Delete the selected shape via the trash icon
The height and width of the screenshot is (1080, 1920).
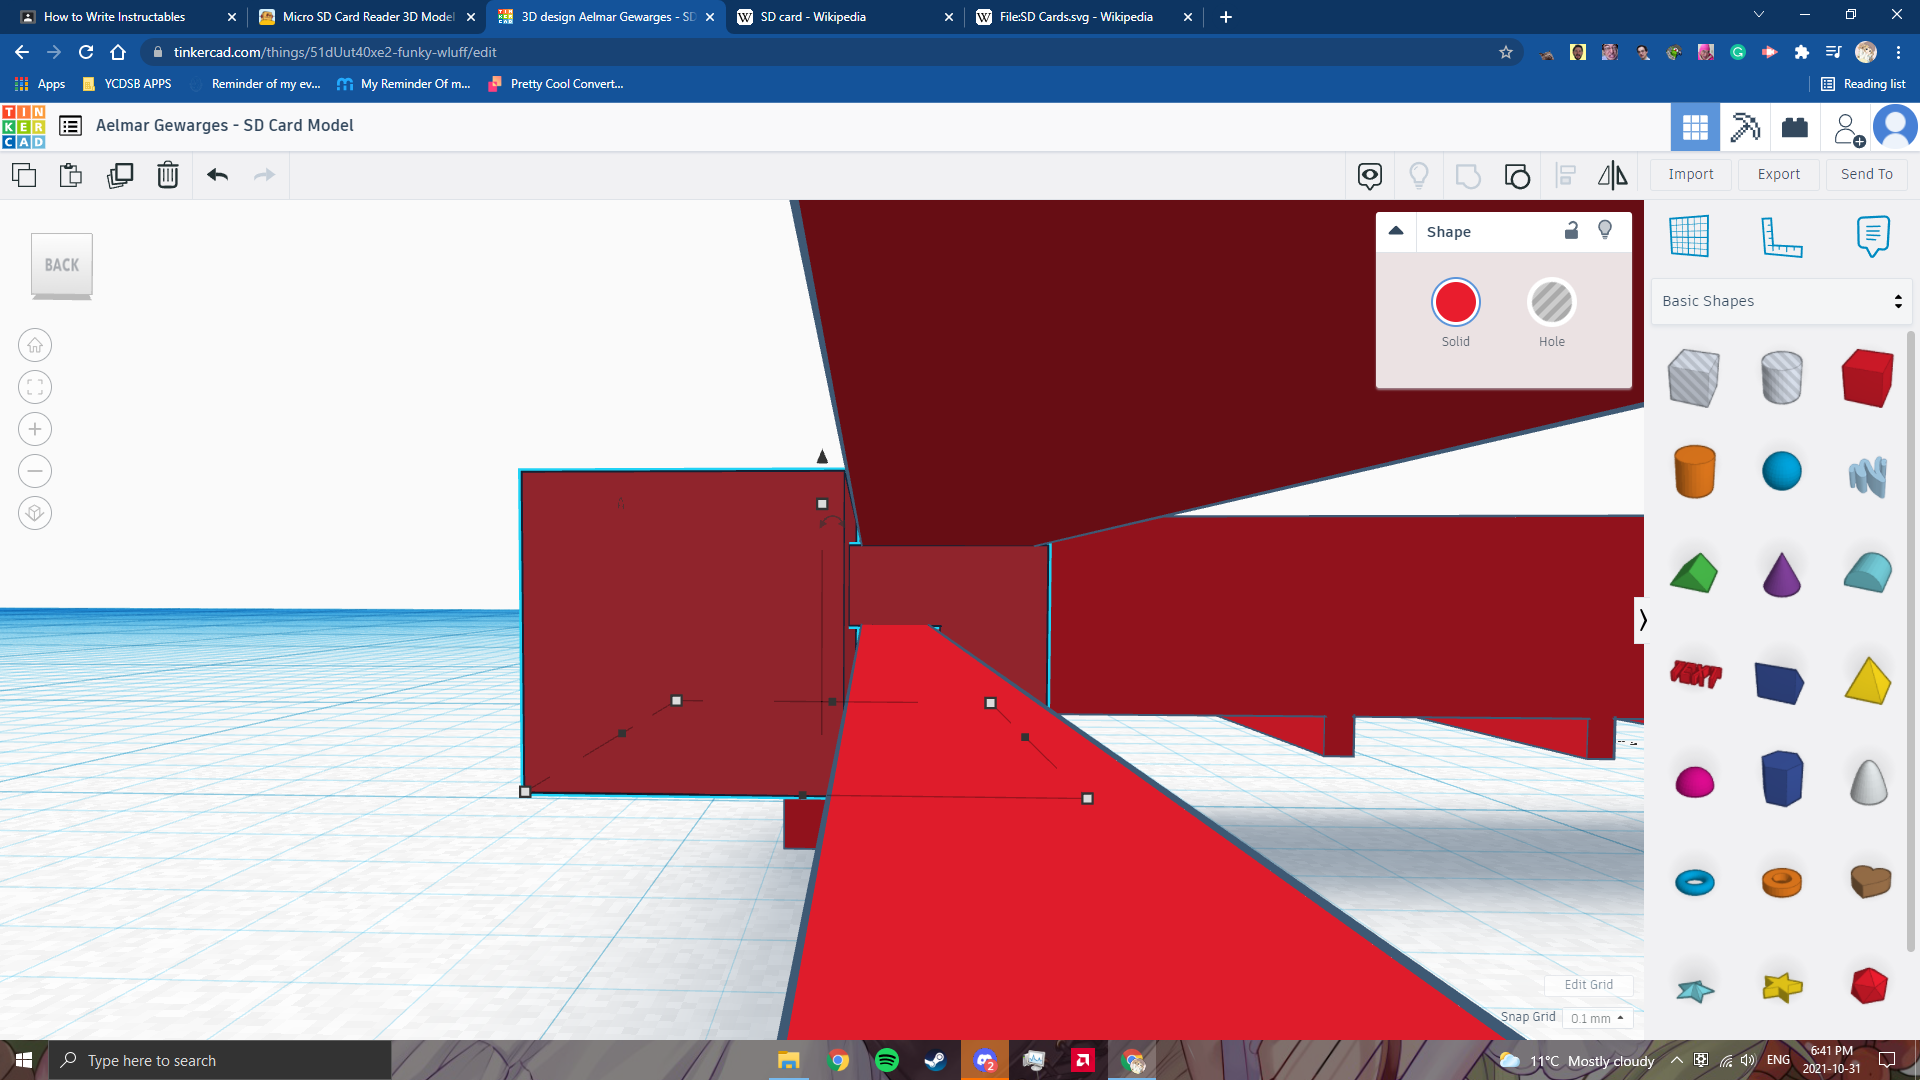click(x=168, y=176)
